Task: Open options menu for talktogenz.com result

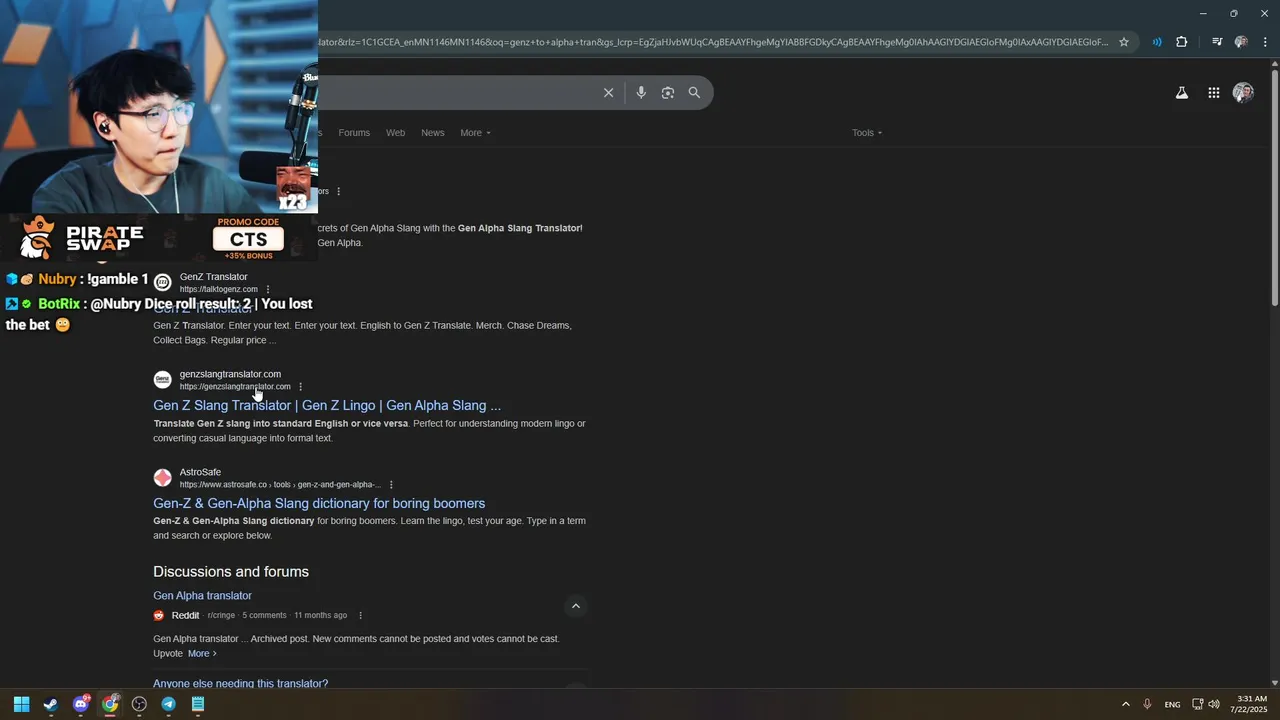Action: 267,289
